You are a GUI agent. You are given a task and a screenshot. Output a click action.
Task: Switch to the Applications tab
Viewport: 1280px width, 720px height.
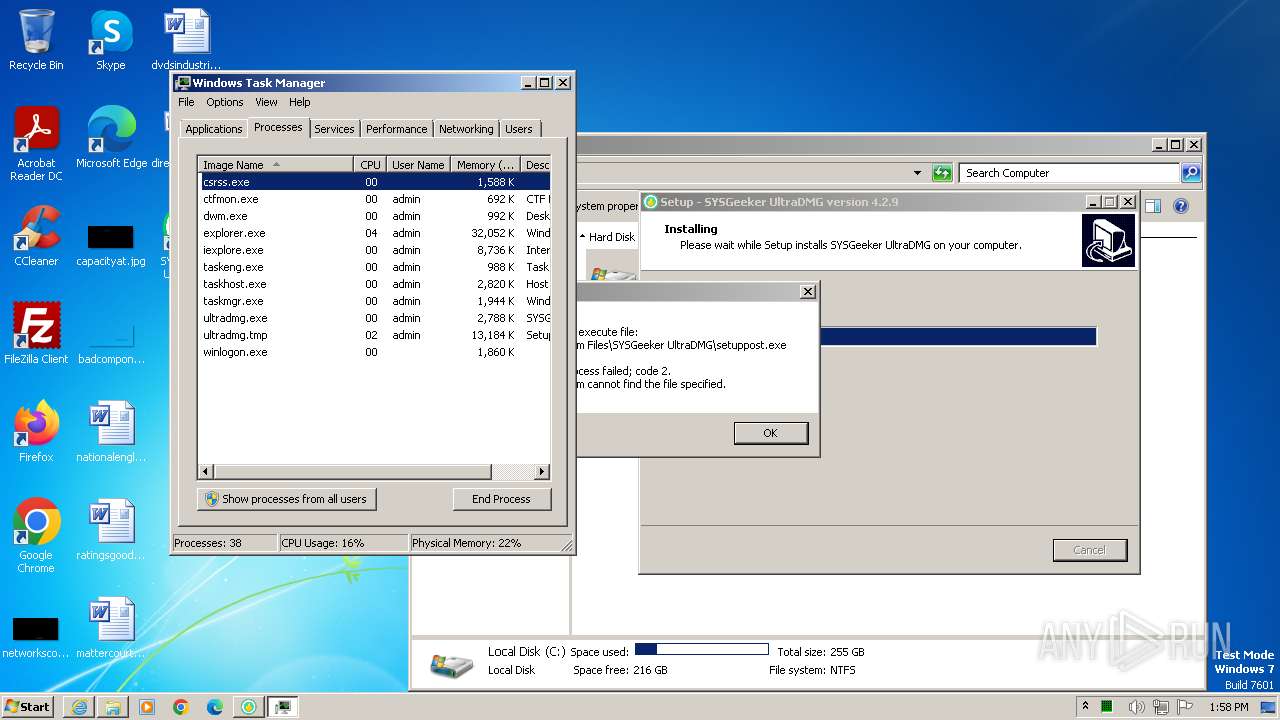214,129
